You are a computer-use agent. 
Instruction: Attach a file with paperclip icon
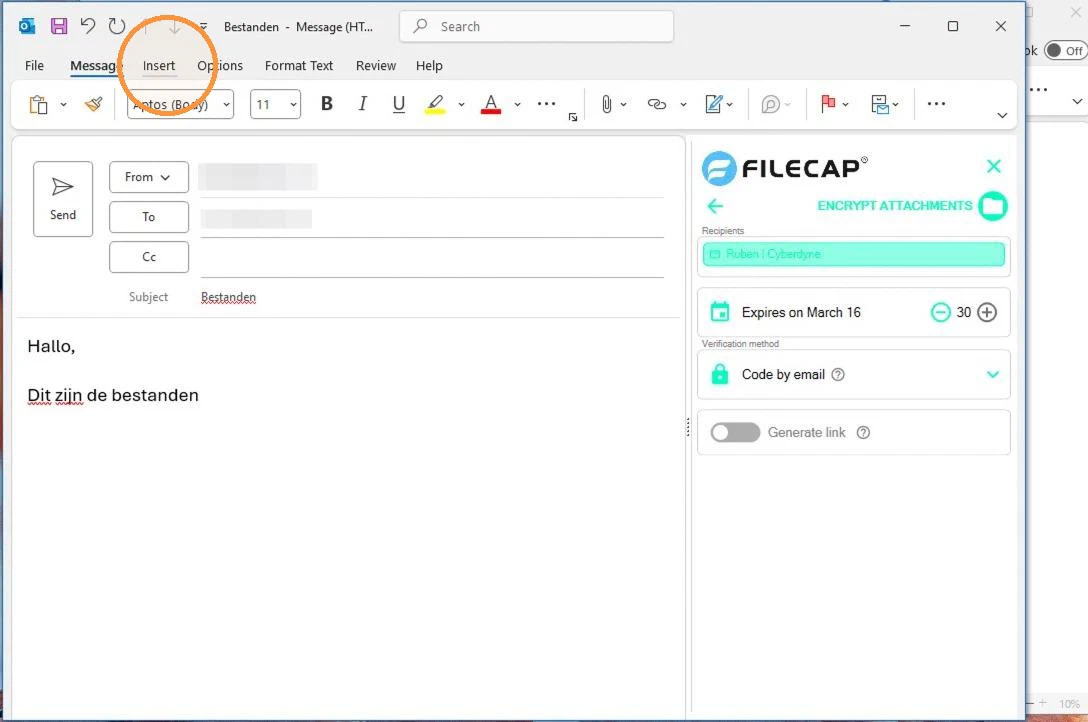606,104
